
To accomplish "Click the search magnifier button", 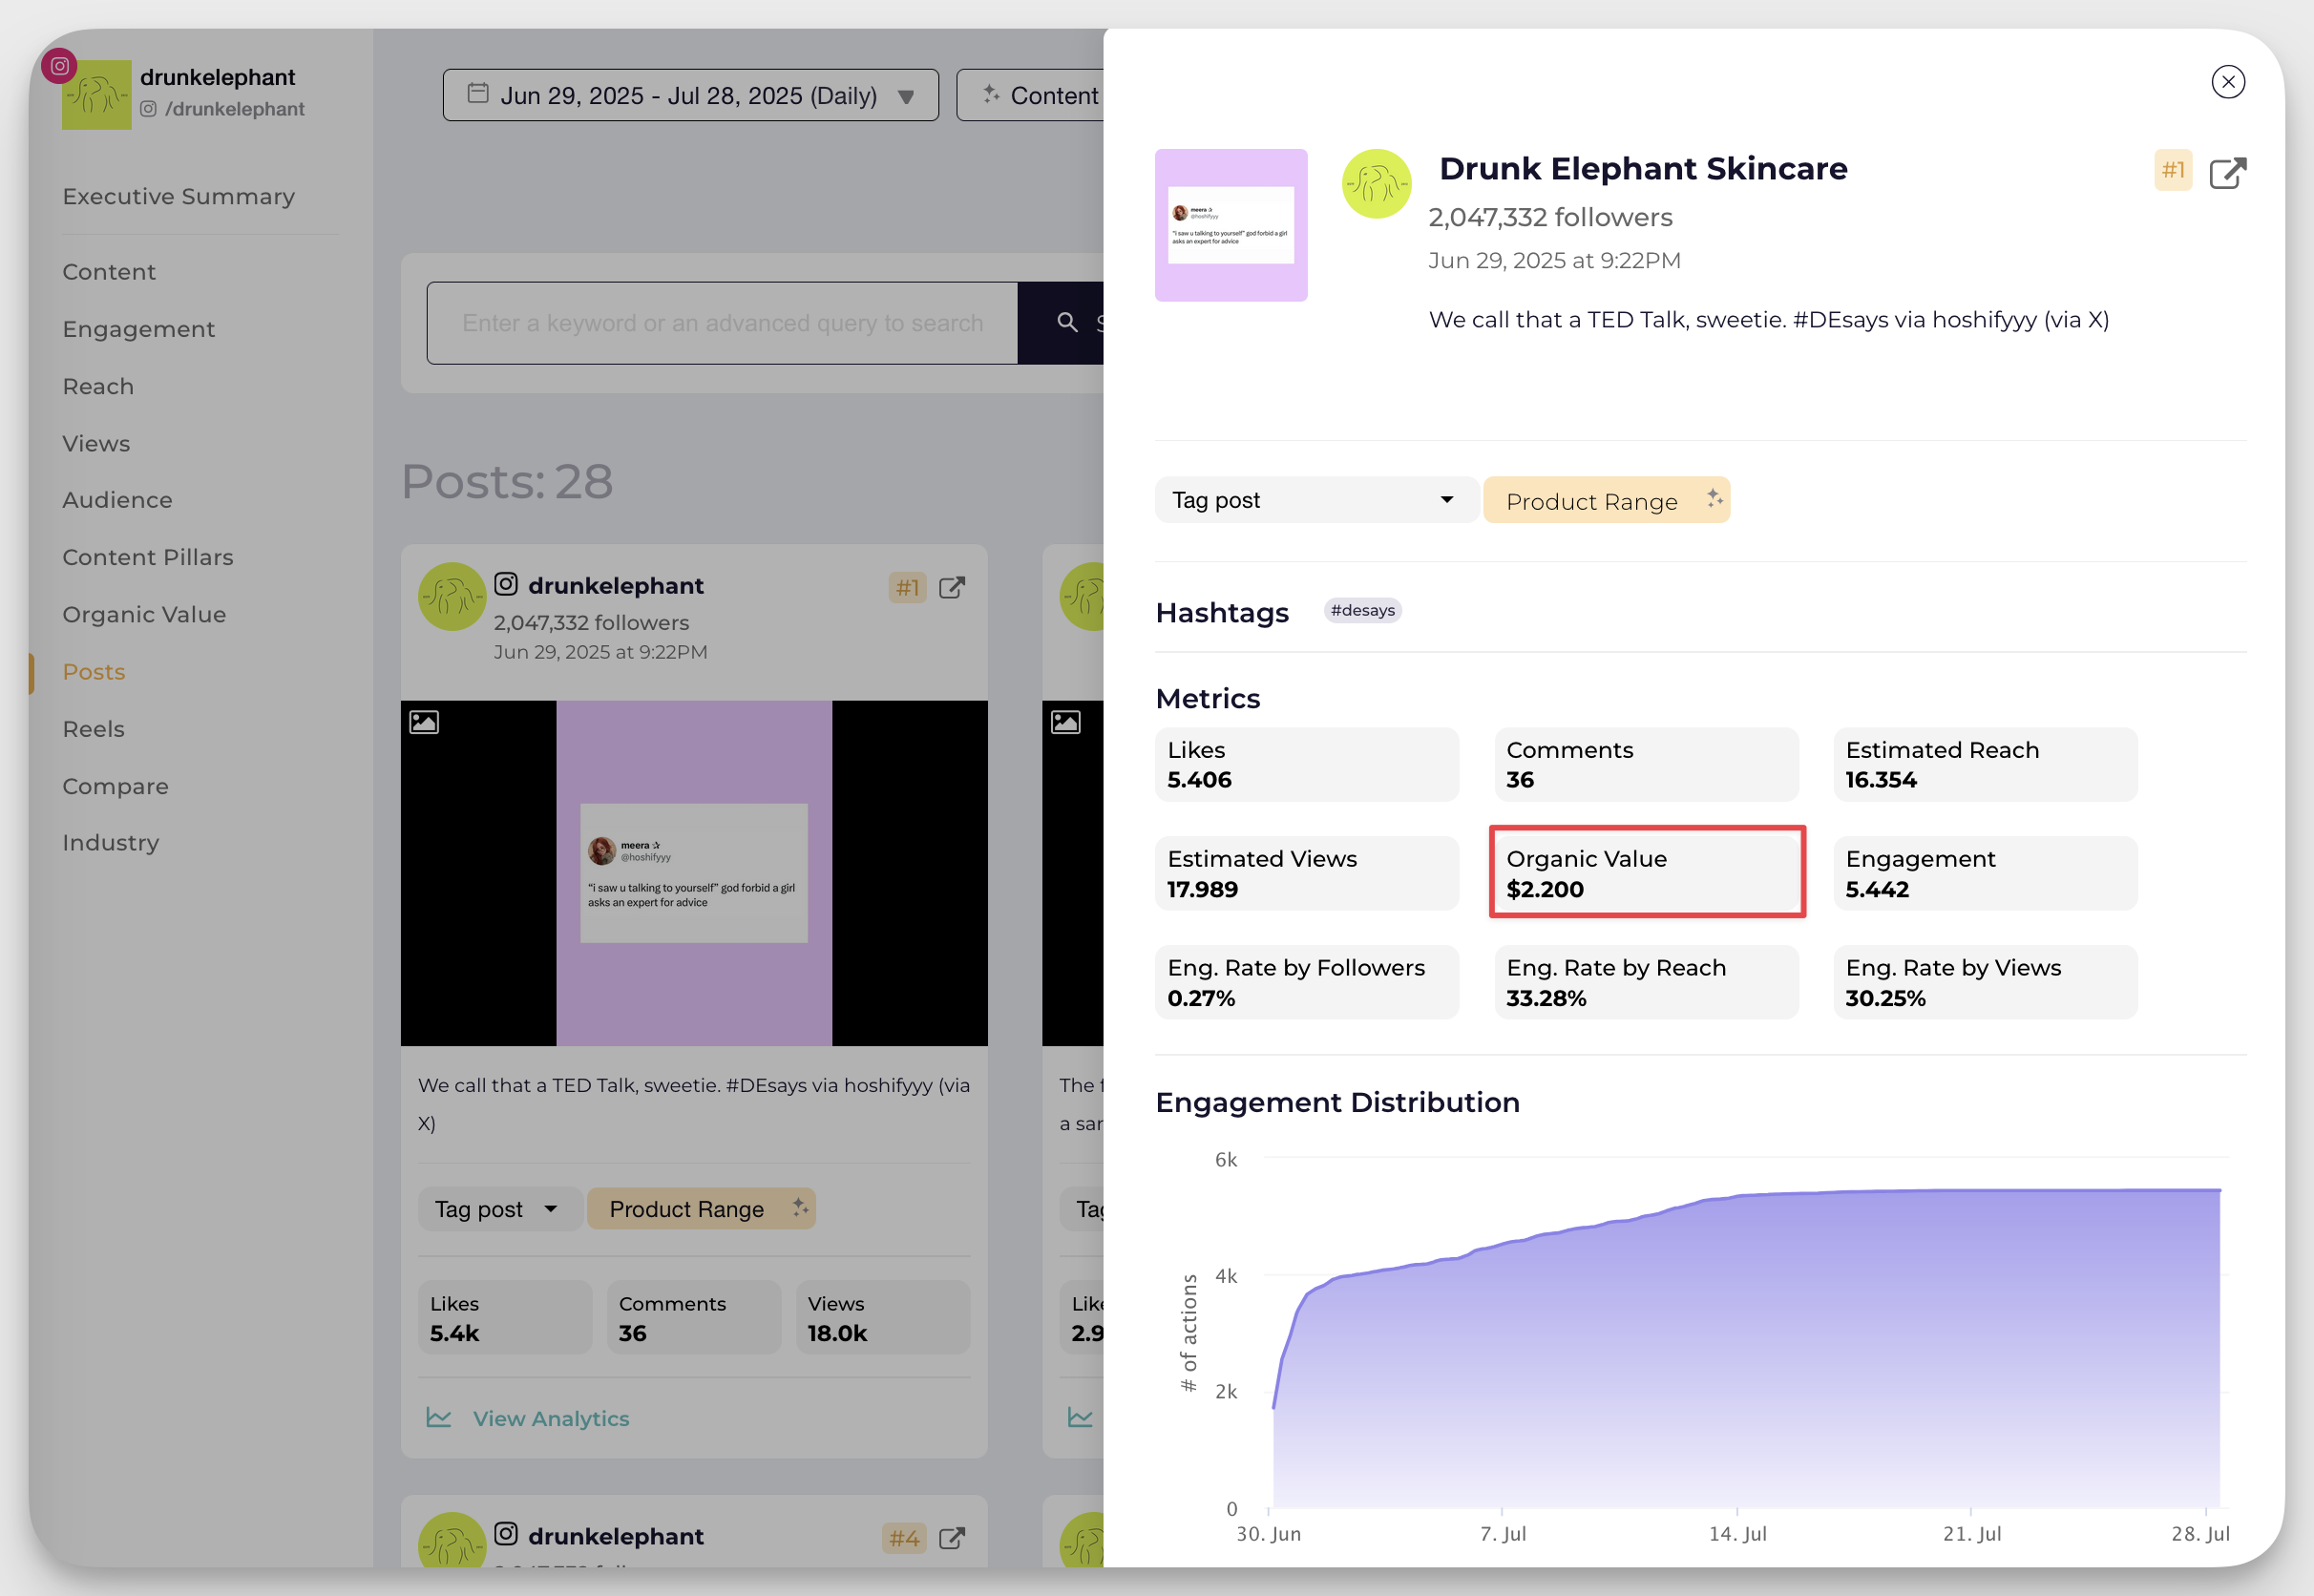I will pos(1067,322).
